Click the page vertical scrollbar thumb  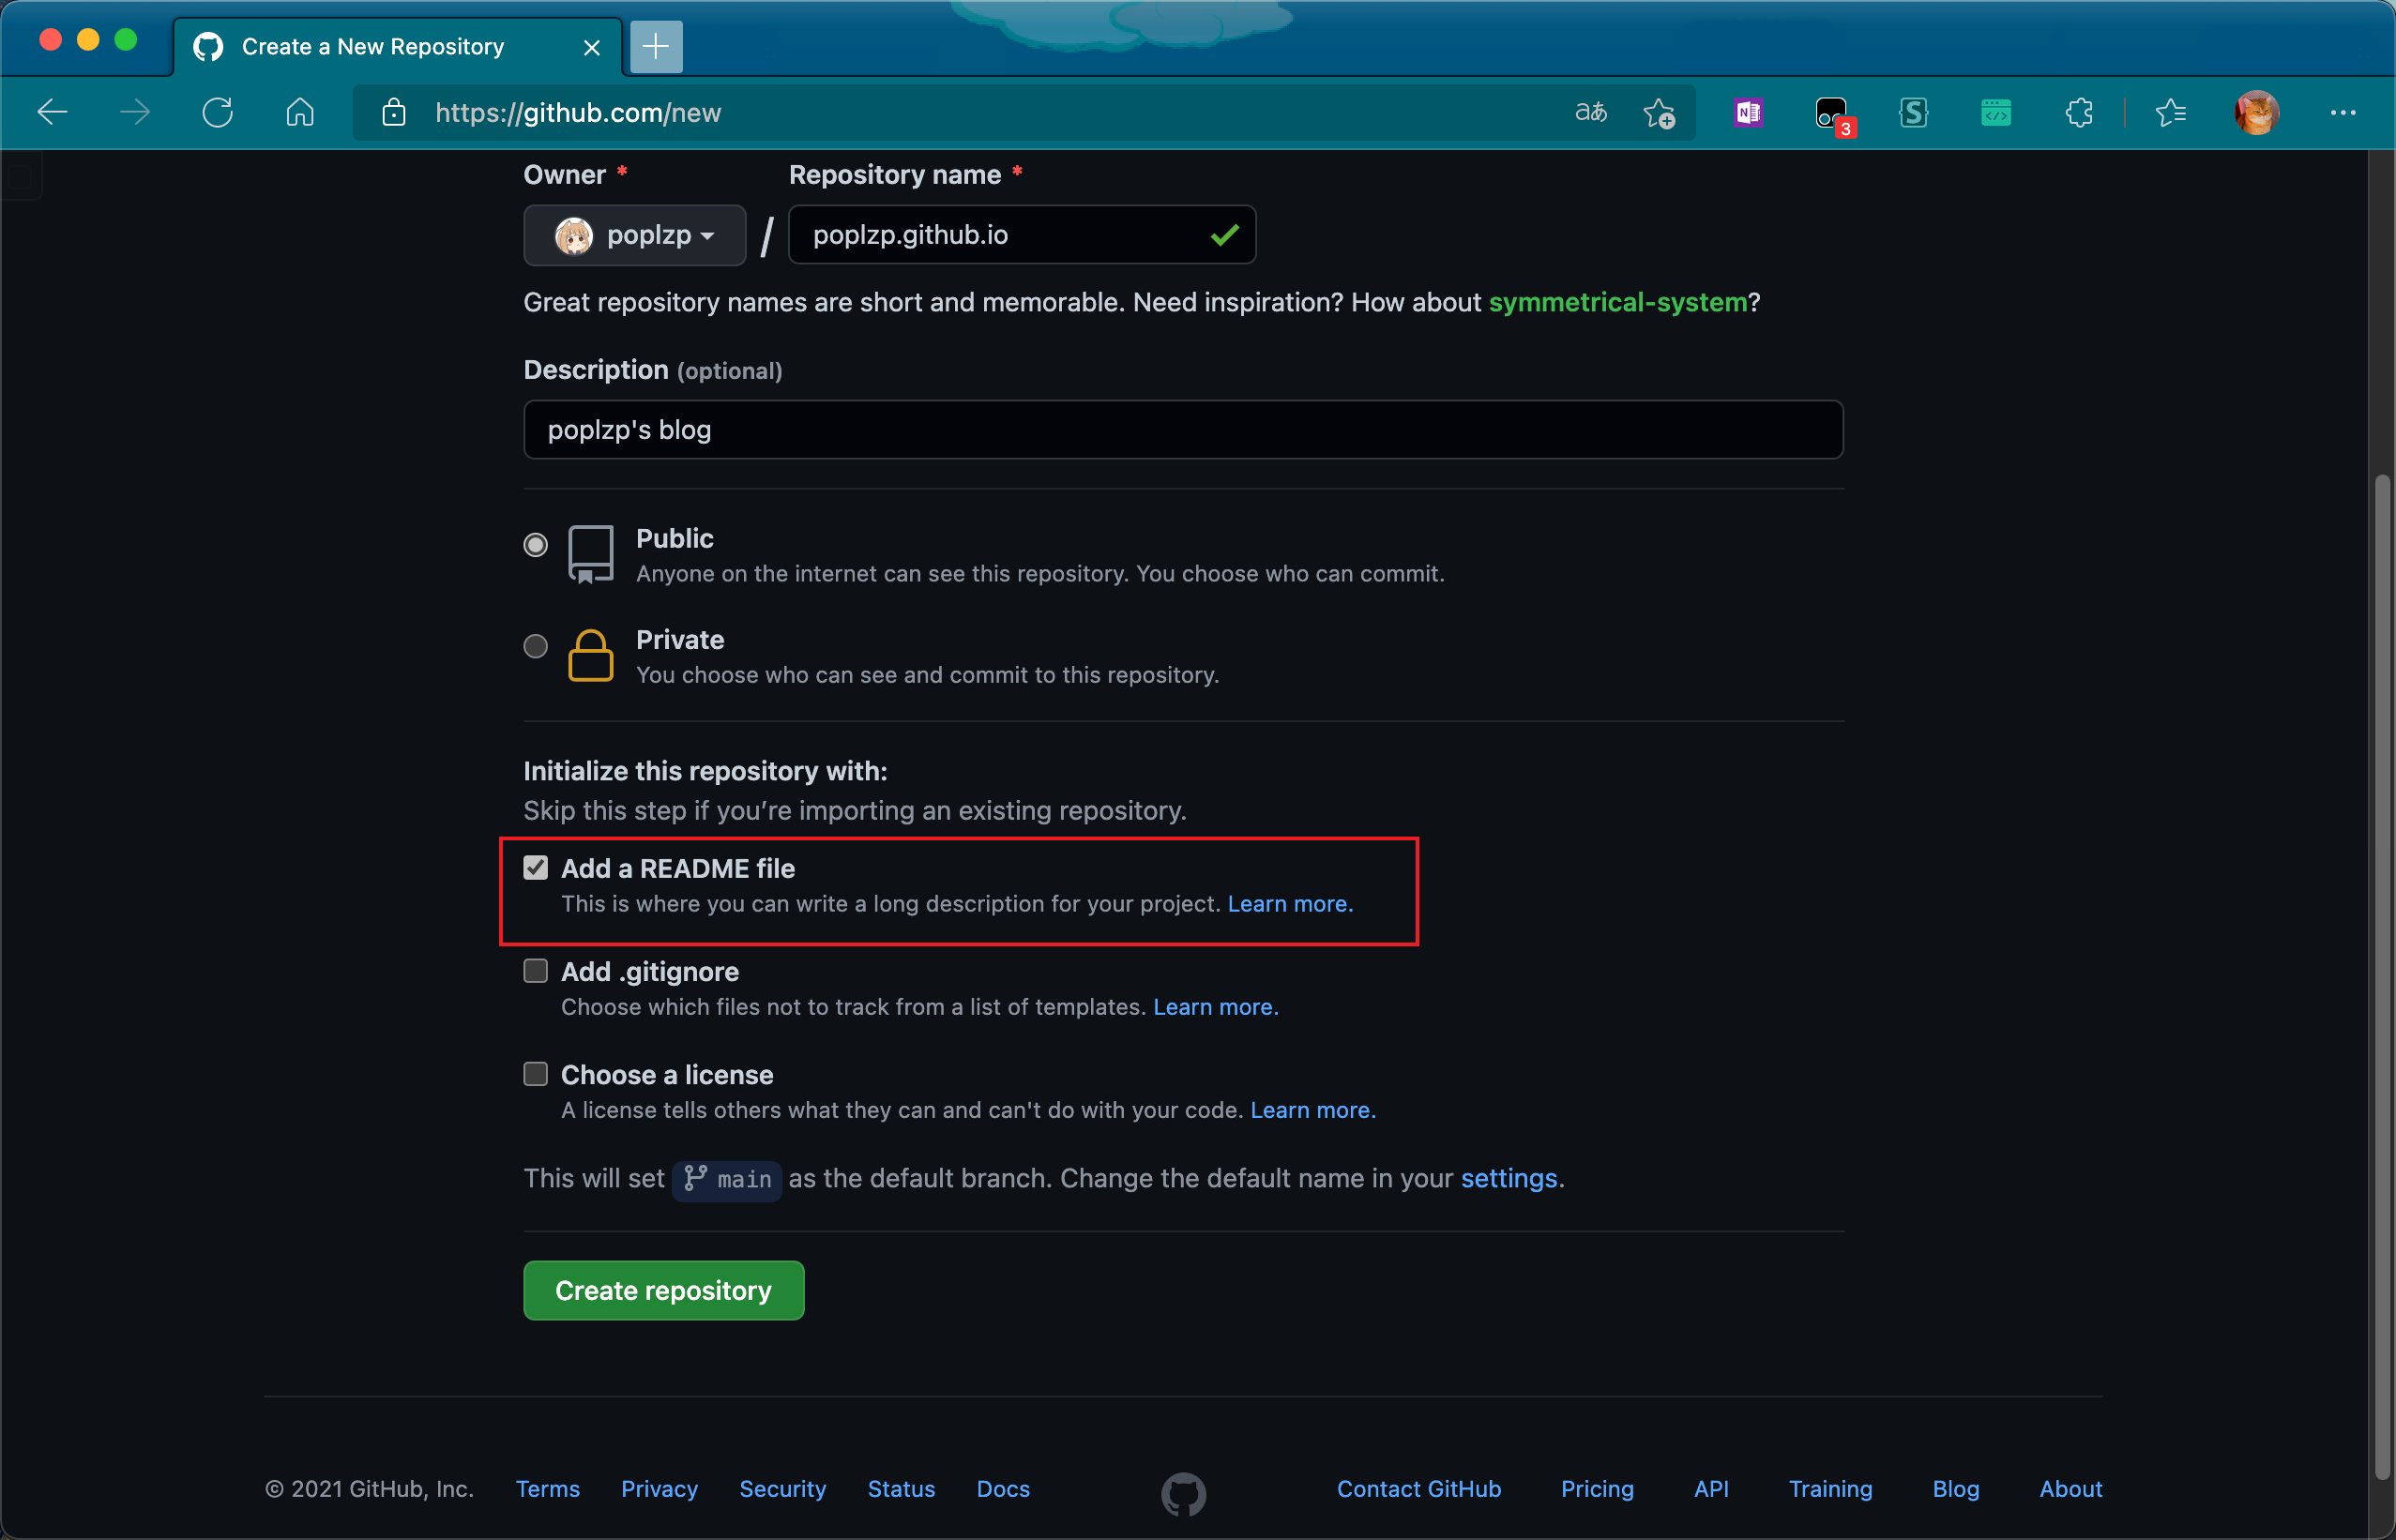coord(2382,976)
